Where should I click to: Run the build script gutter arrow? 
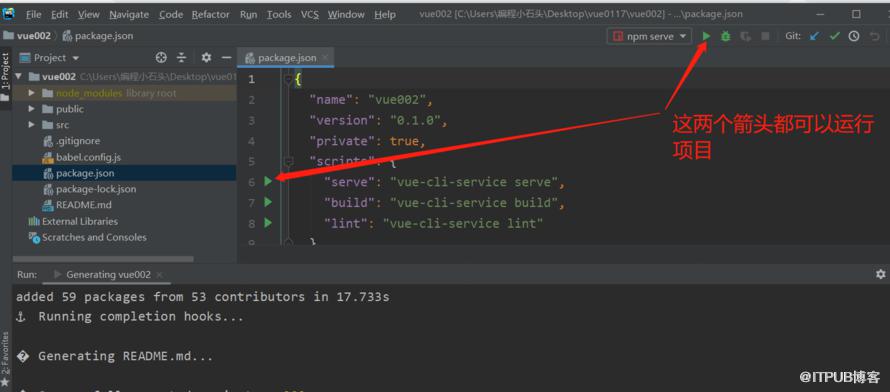[x=268, y=202]
